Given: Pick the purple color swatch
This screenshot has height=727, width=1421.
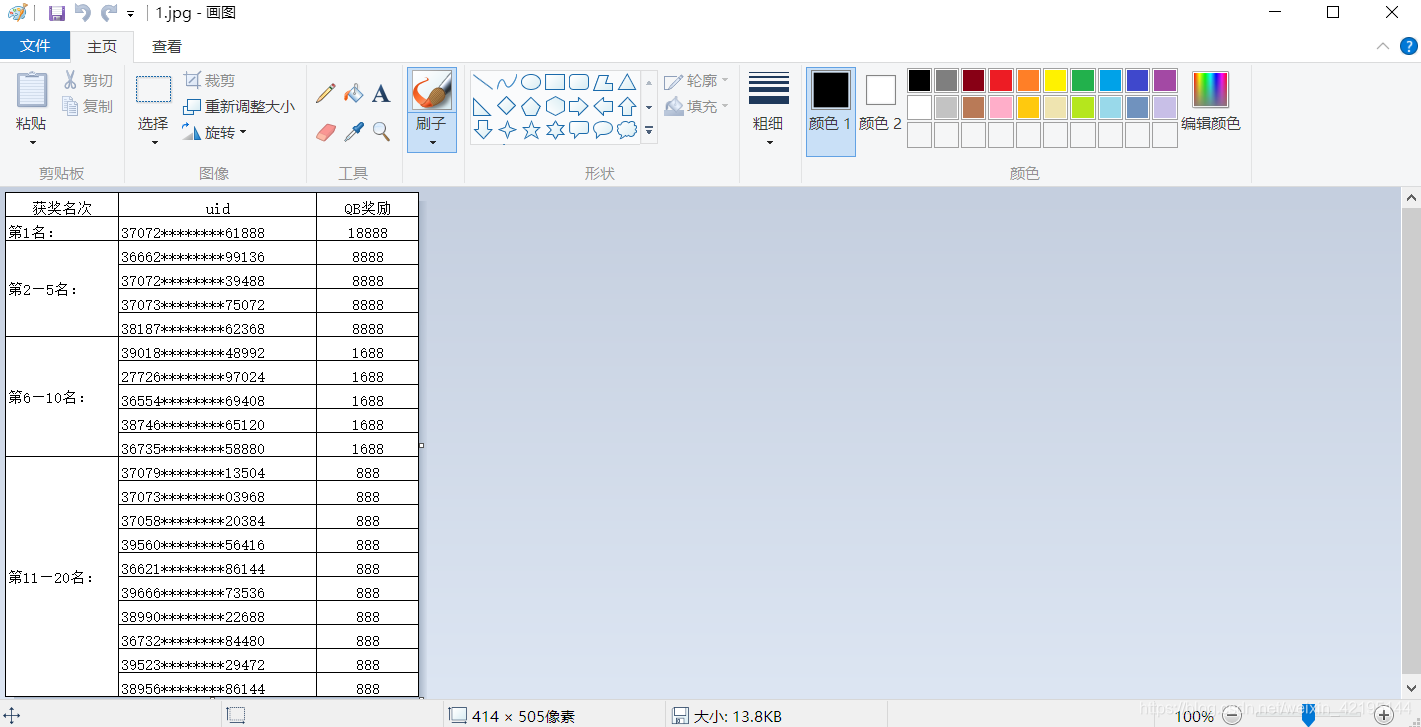Looking at the screenshot, I should click(1165, 81).
